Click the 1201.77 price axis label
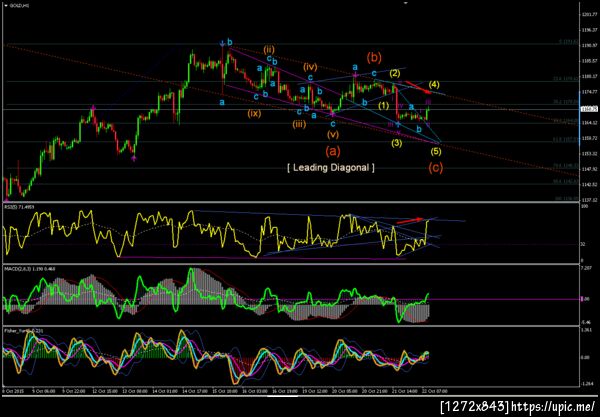This screenshot has width=600, height=417. pos(590,15)
